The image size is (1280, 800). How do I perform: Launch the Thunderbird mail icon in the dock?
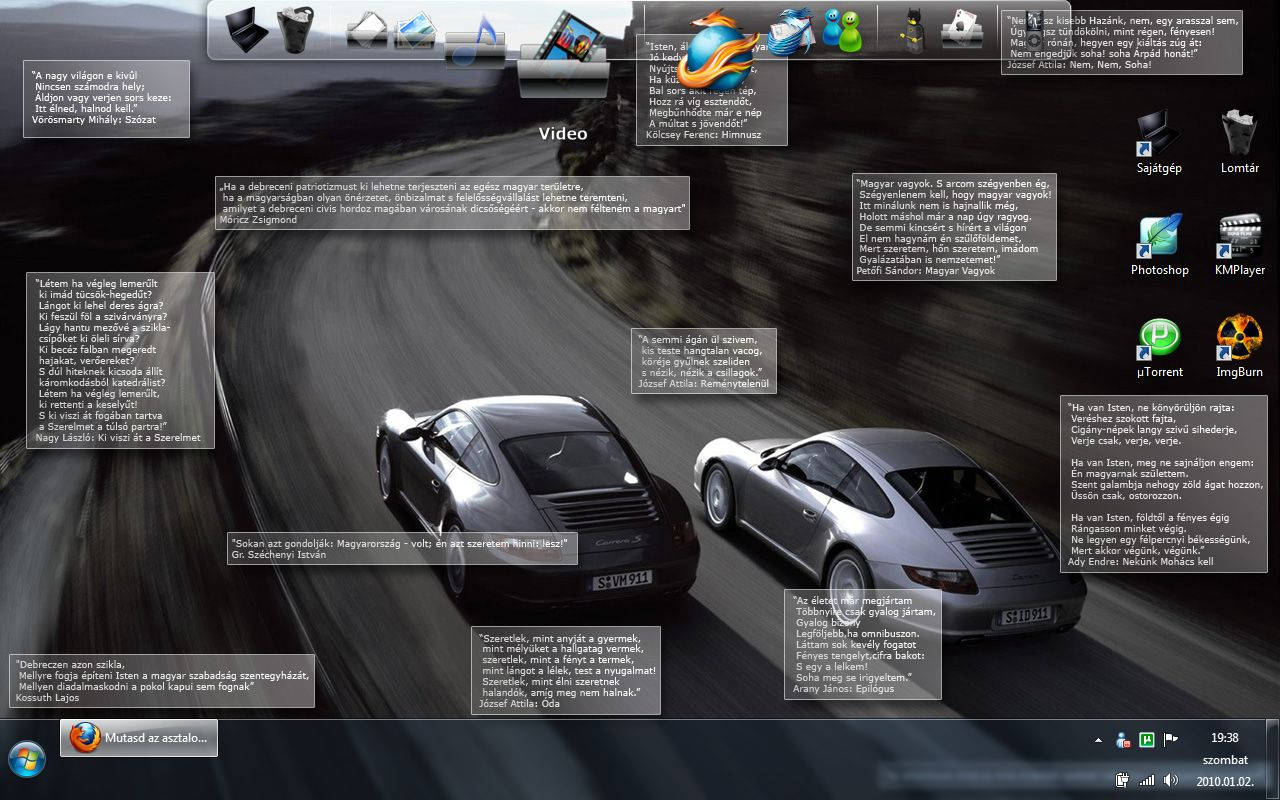(x=792, y=30)
